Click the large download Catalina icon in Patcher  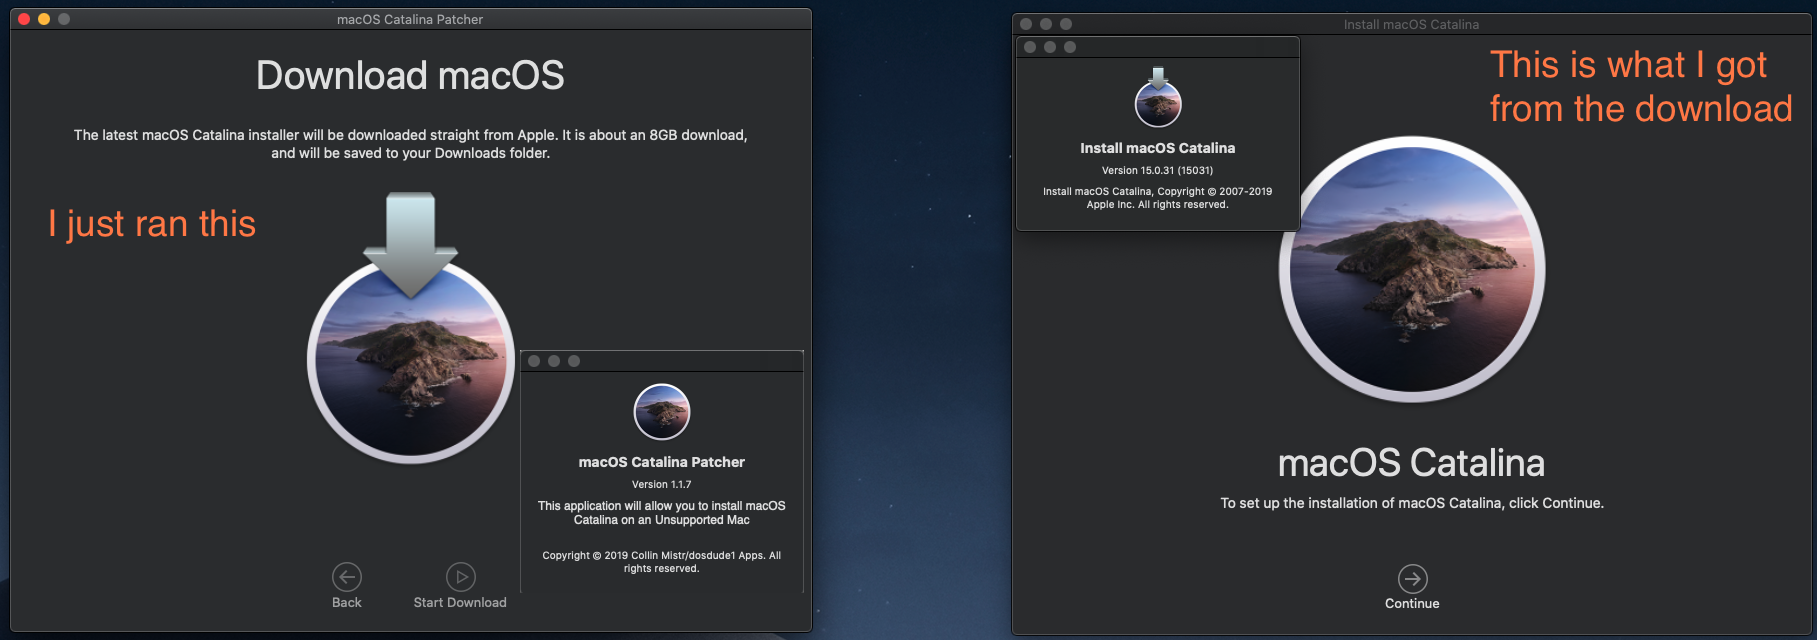click(x=411, y=328)
